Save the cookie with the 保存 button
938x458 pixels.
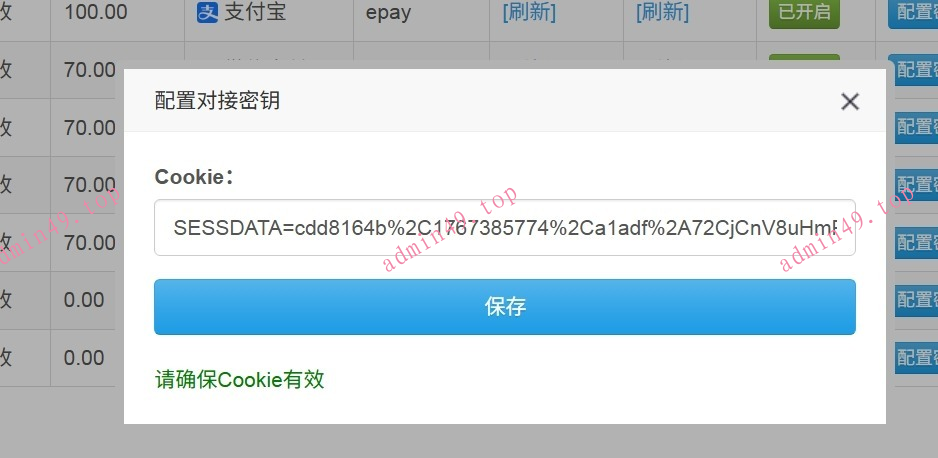click(505, 307)
